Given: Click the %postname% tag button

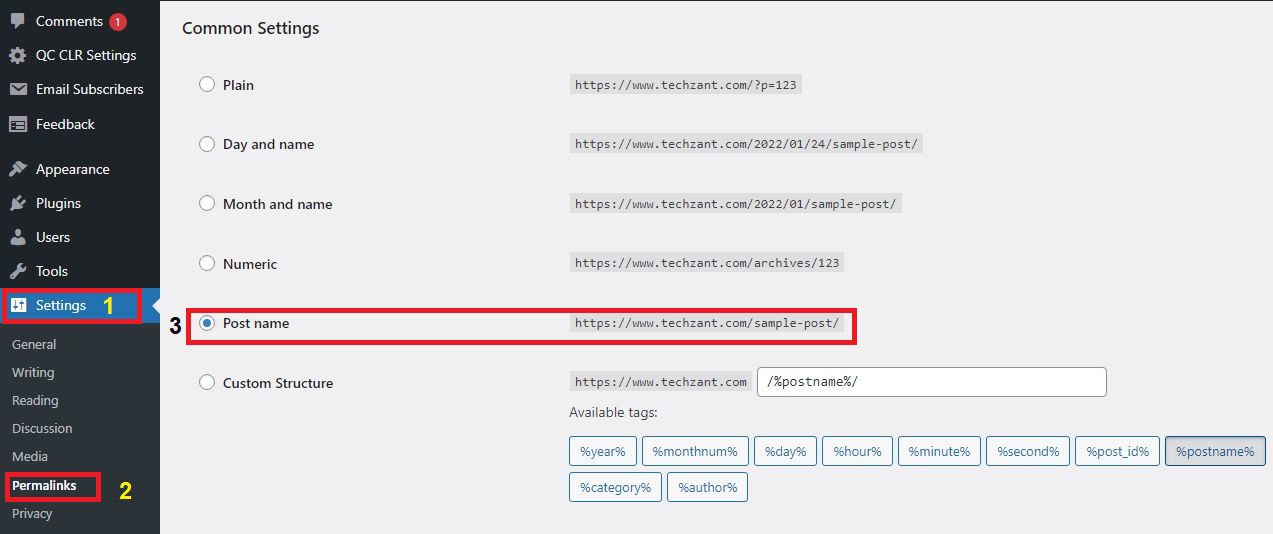Looking at the screenshot, I should coord(1215,451).
